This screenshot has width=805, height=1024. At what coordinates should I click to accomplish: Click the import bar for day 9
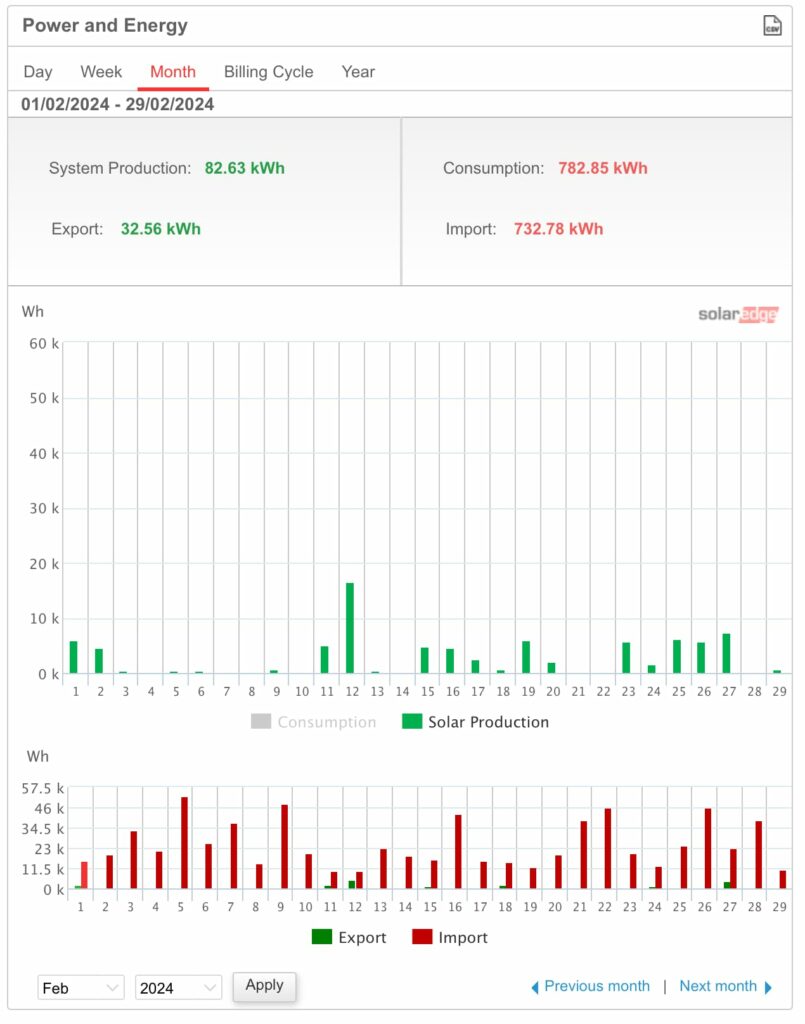285,846
